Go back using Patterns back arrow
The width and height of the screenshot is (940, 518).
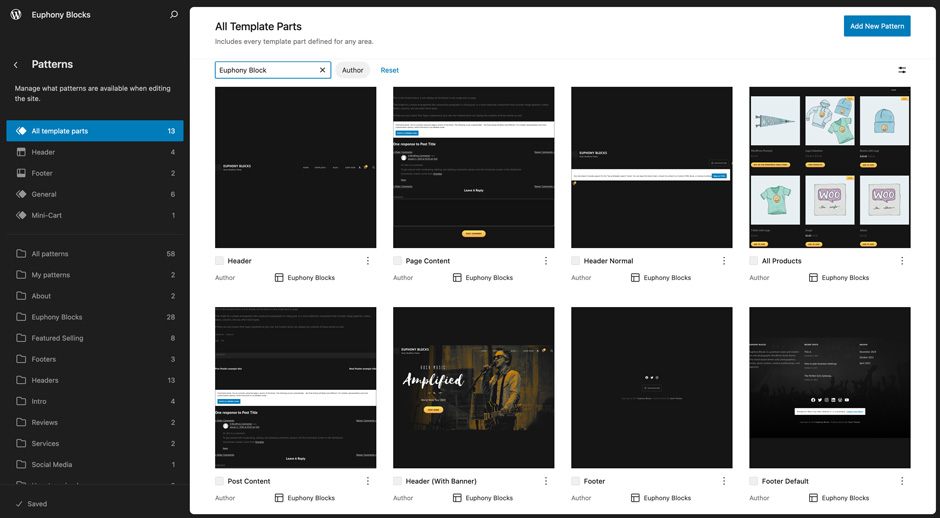[x=16, y=65]
